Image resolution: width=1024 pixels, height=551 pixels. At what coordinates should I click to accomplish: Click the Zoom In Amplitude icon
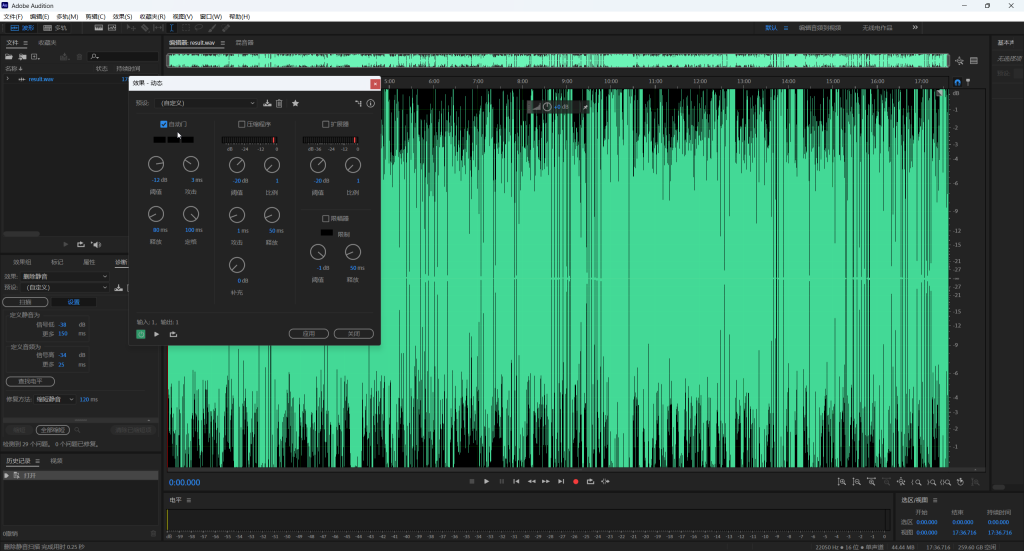point(842,482)
